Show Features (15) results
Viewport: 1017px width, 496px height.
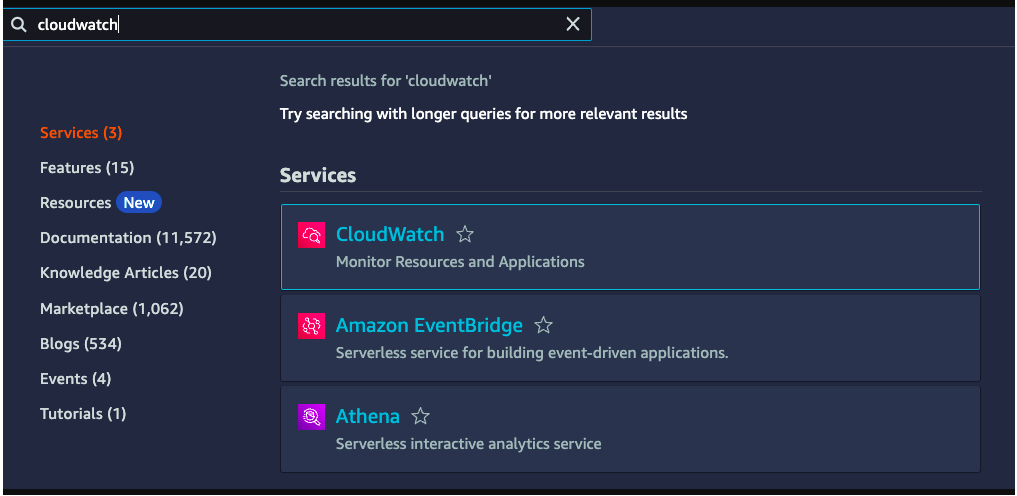click(x=87, y=168)
